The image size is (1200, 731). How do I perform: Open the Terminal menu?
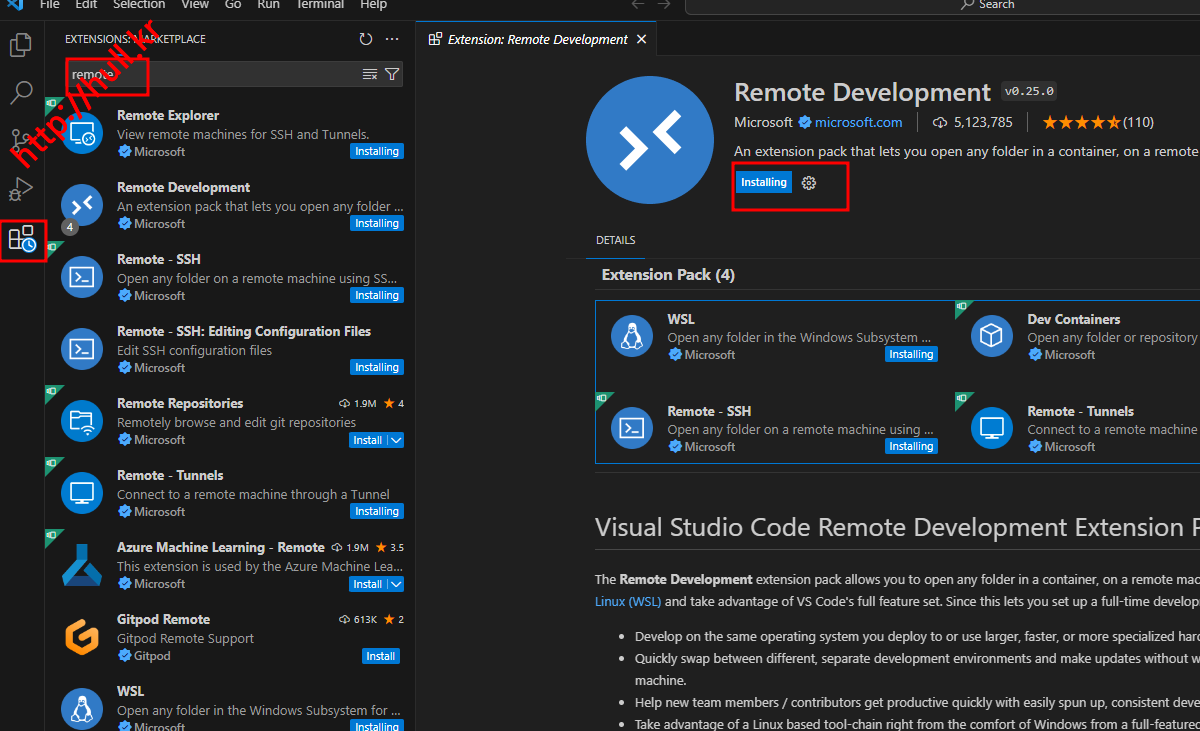click(x=319, y=5)
